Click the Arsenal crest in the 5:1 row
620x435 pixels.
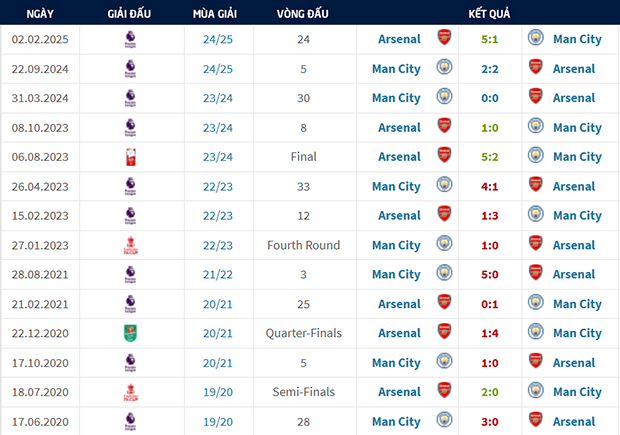pos(444,37)
